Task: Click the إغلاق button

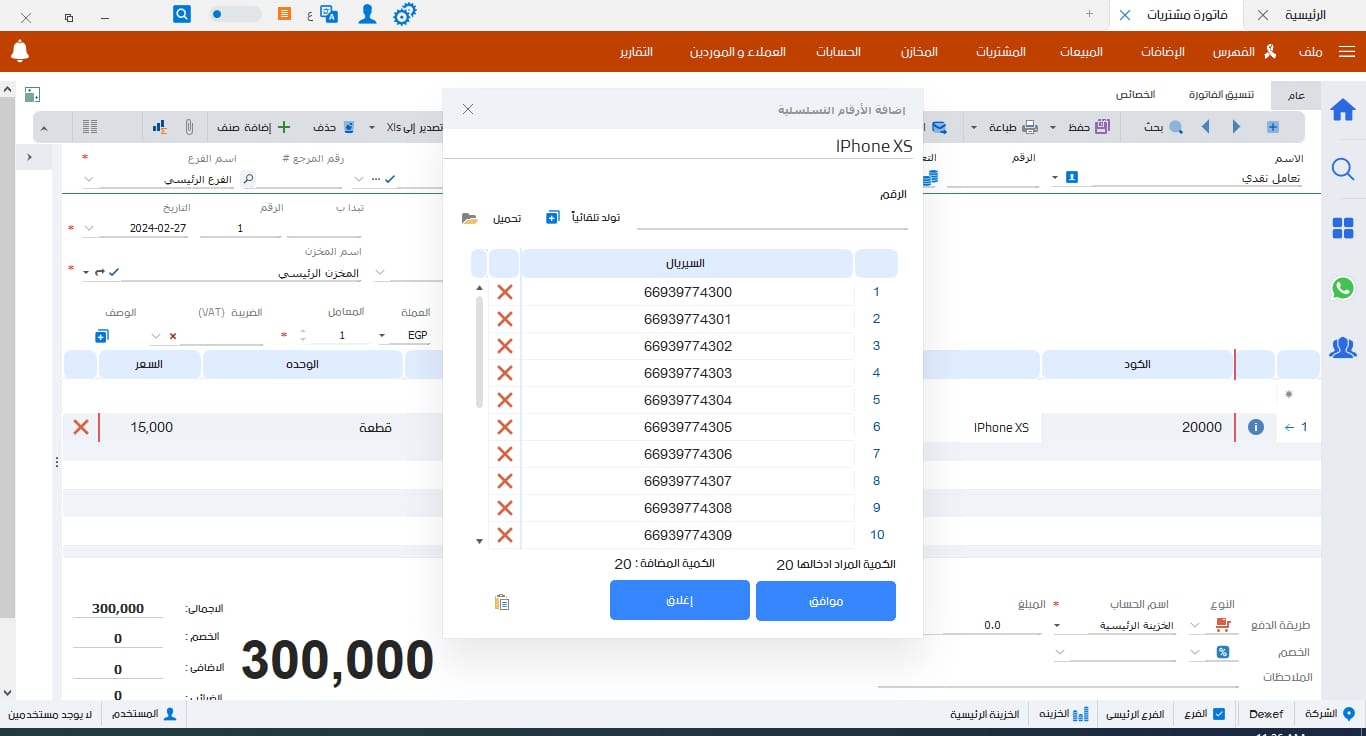Action: (x=680, y=601)
